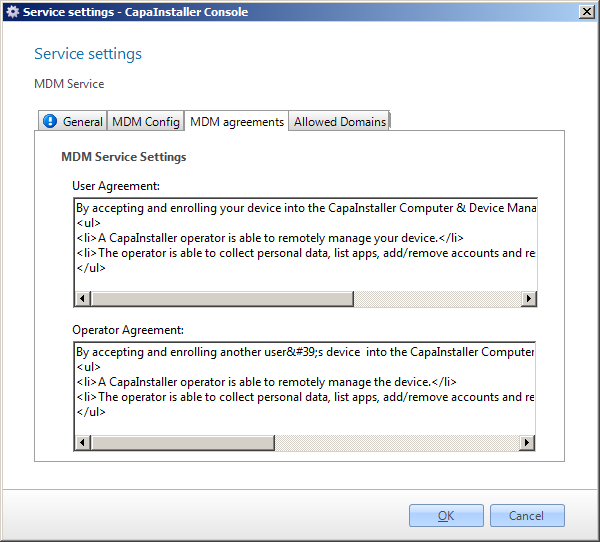Open the Allowed Domains tab
600x542 pixels.
pyautogui.click(x=339, y=121)
